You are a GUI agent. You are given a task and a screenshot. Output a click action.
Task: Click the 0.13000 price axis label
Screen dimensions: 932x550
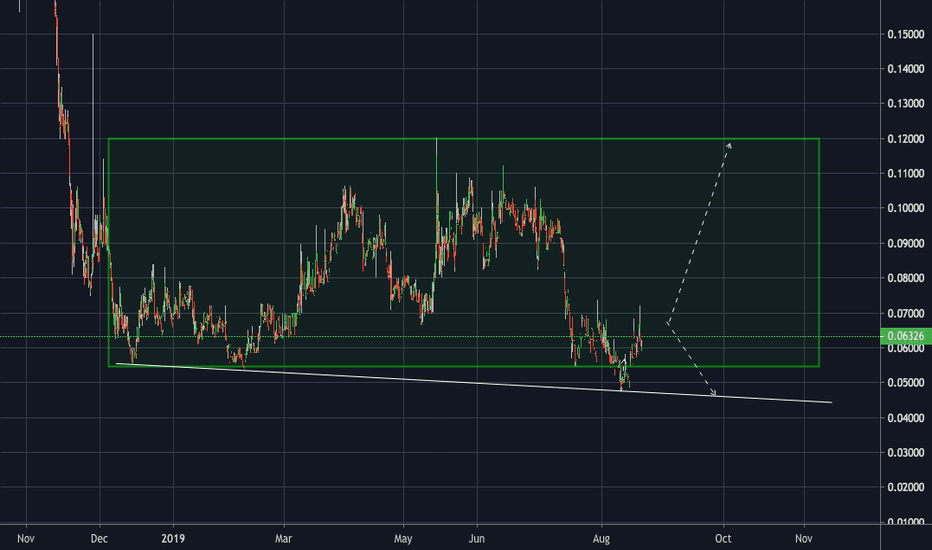pyautogui.click(x=906, y=103)
